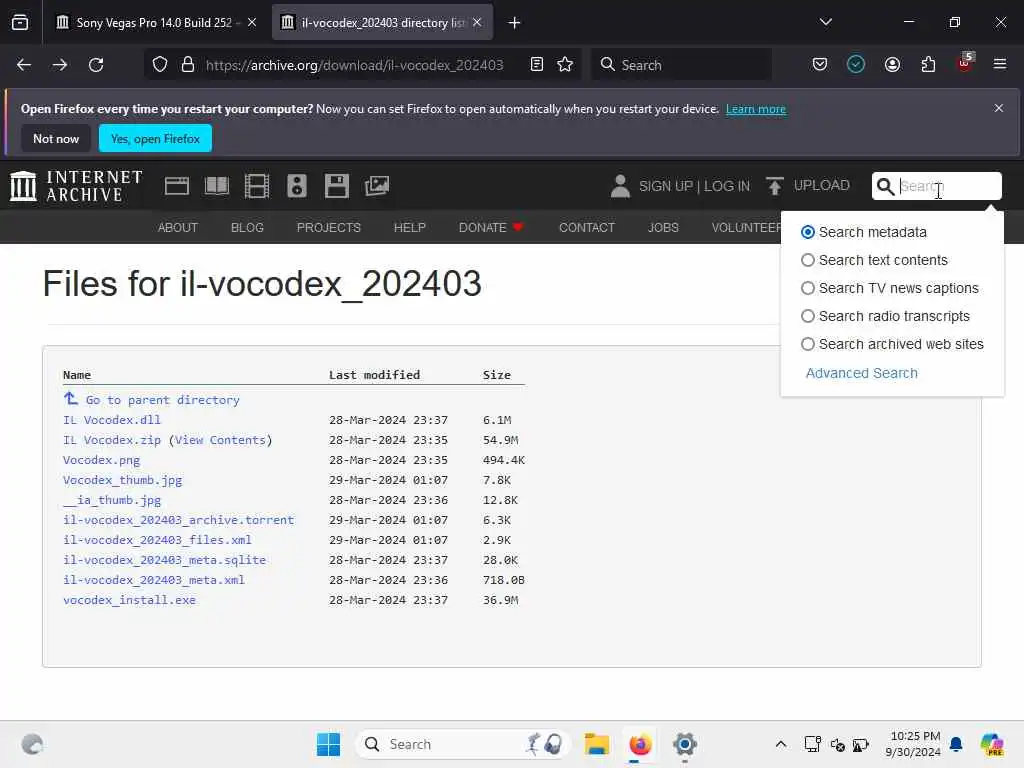Open il-vocodex_202403_archive.torrent link

coord(178,520)
